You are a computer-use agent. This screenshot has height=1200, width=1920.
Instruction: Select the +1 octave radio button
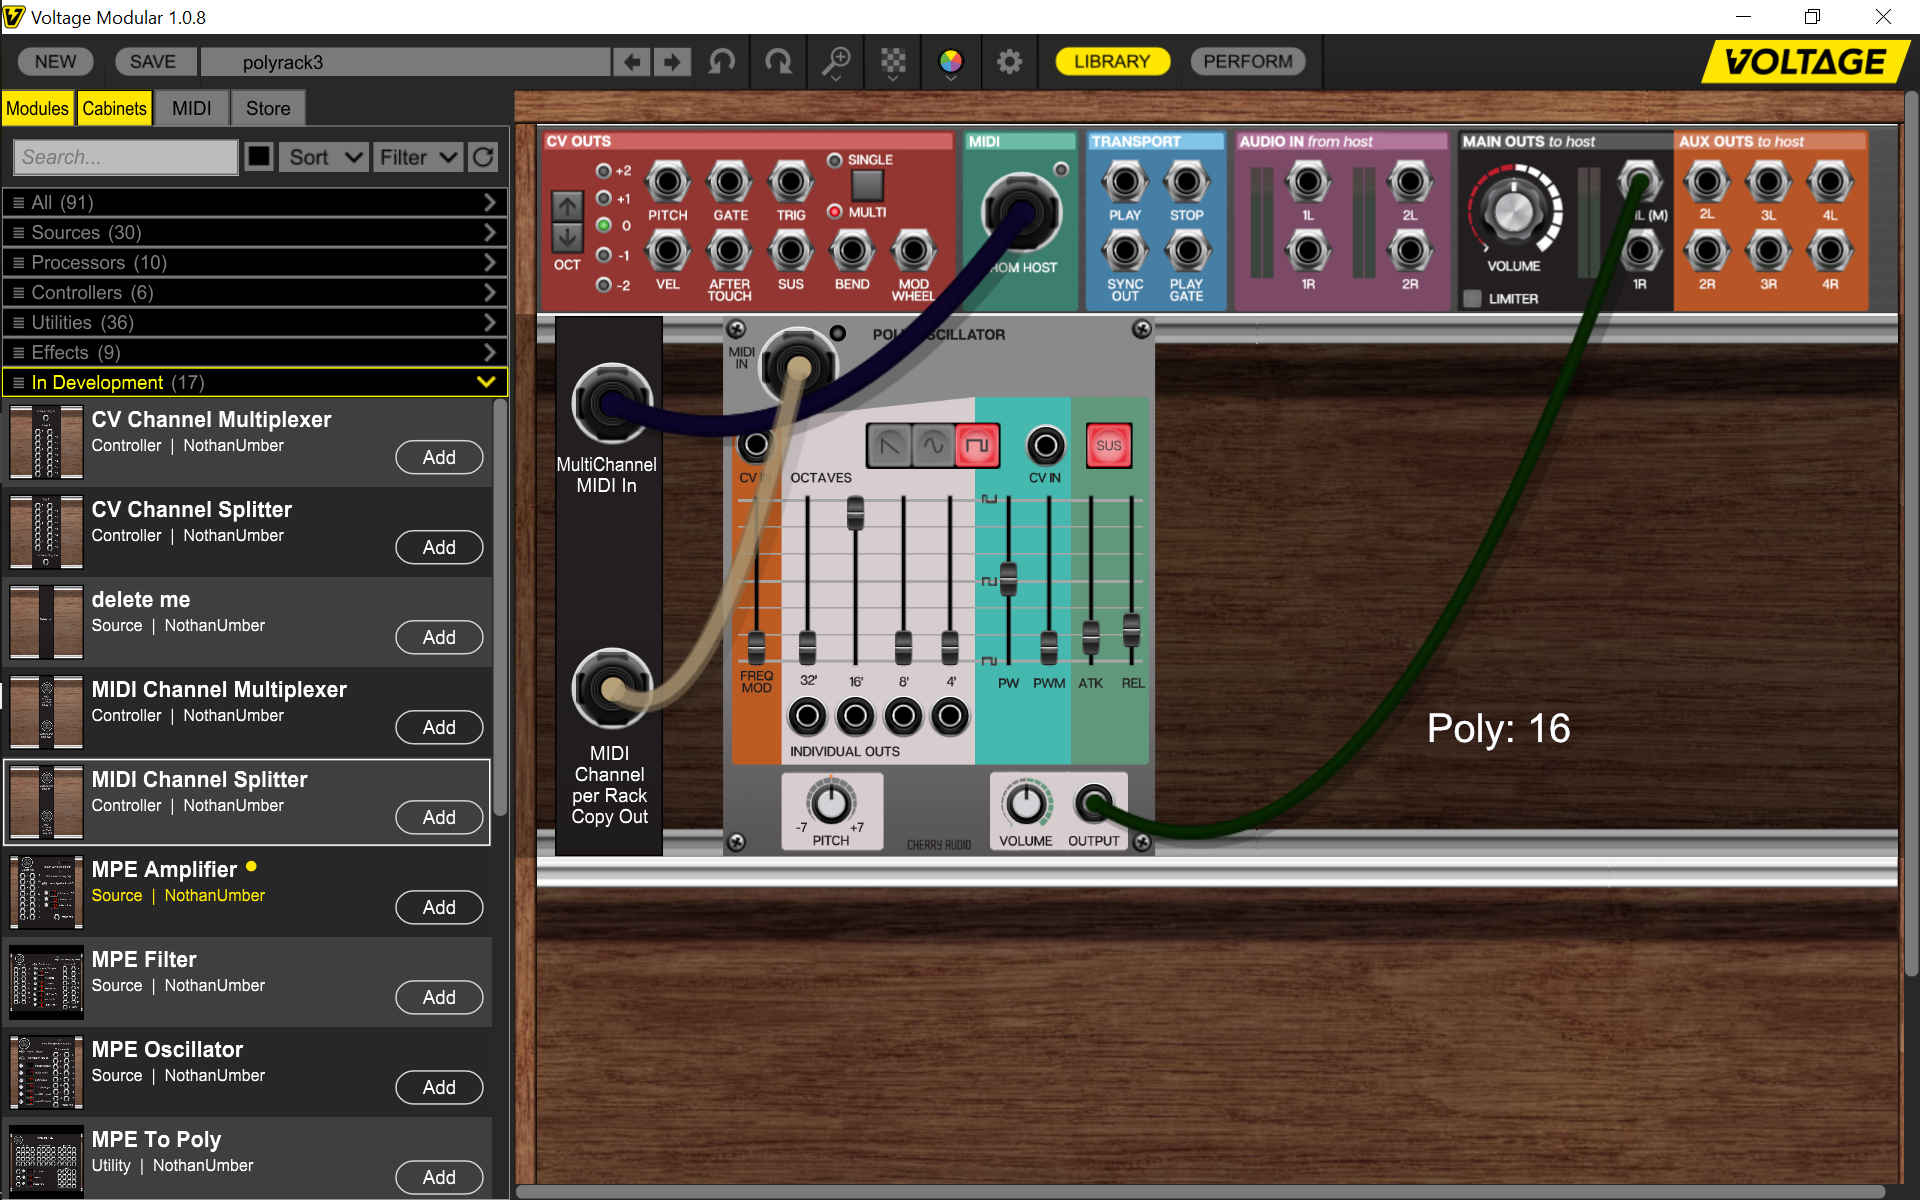point(603,198)
